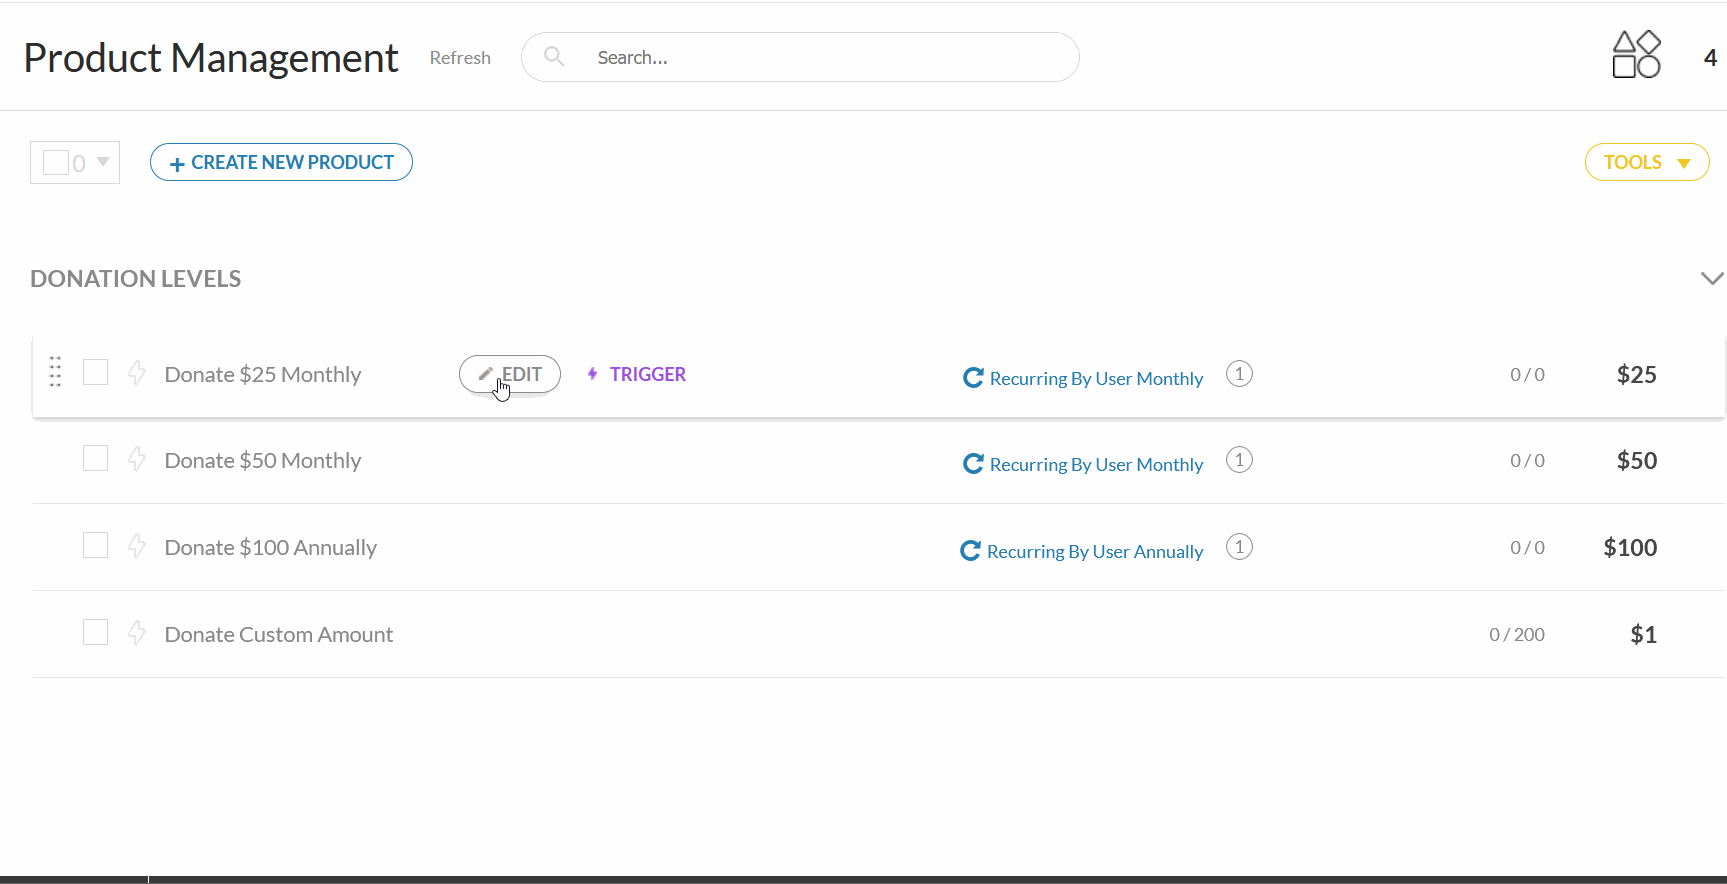The image size is (1727, 884).
Task: Open the TOOLS dropdown menu
Action: (1646, 162)
